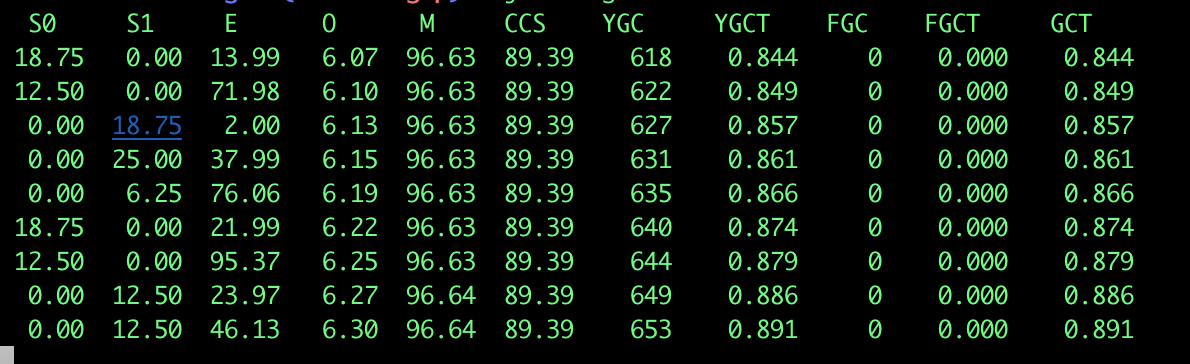This screenshot has height=364, width=1190.
Task: Click S1 value 25.00 in the YGC 631 row
Action: 147,159
